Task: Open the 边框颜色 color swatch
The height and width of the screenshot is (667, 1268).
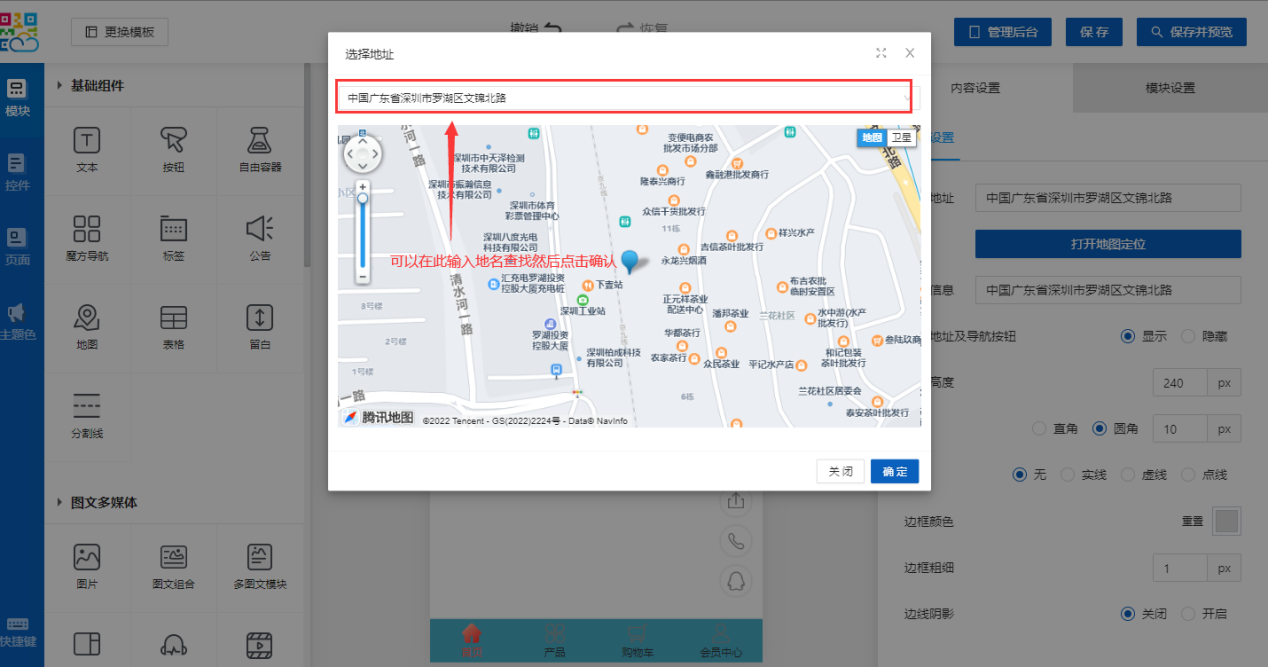Action: tap(1226, 521)
